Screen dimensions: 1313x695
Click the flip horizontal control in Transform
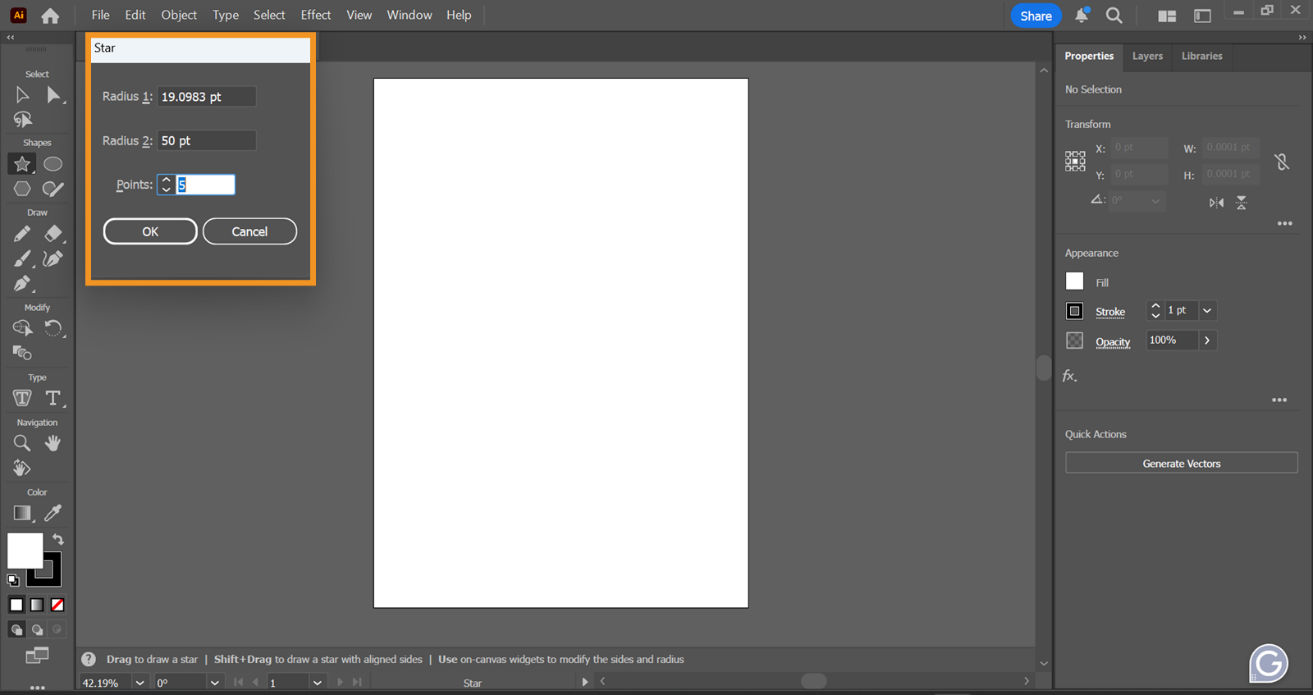point(1215,202)
